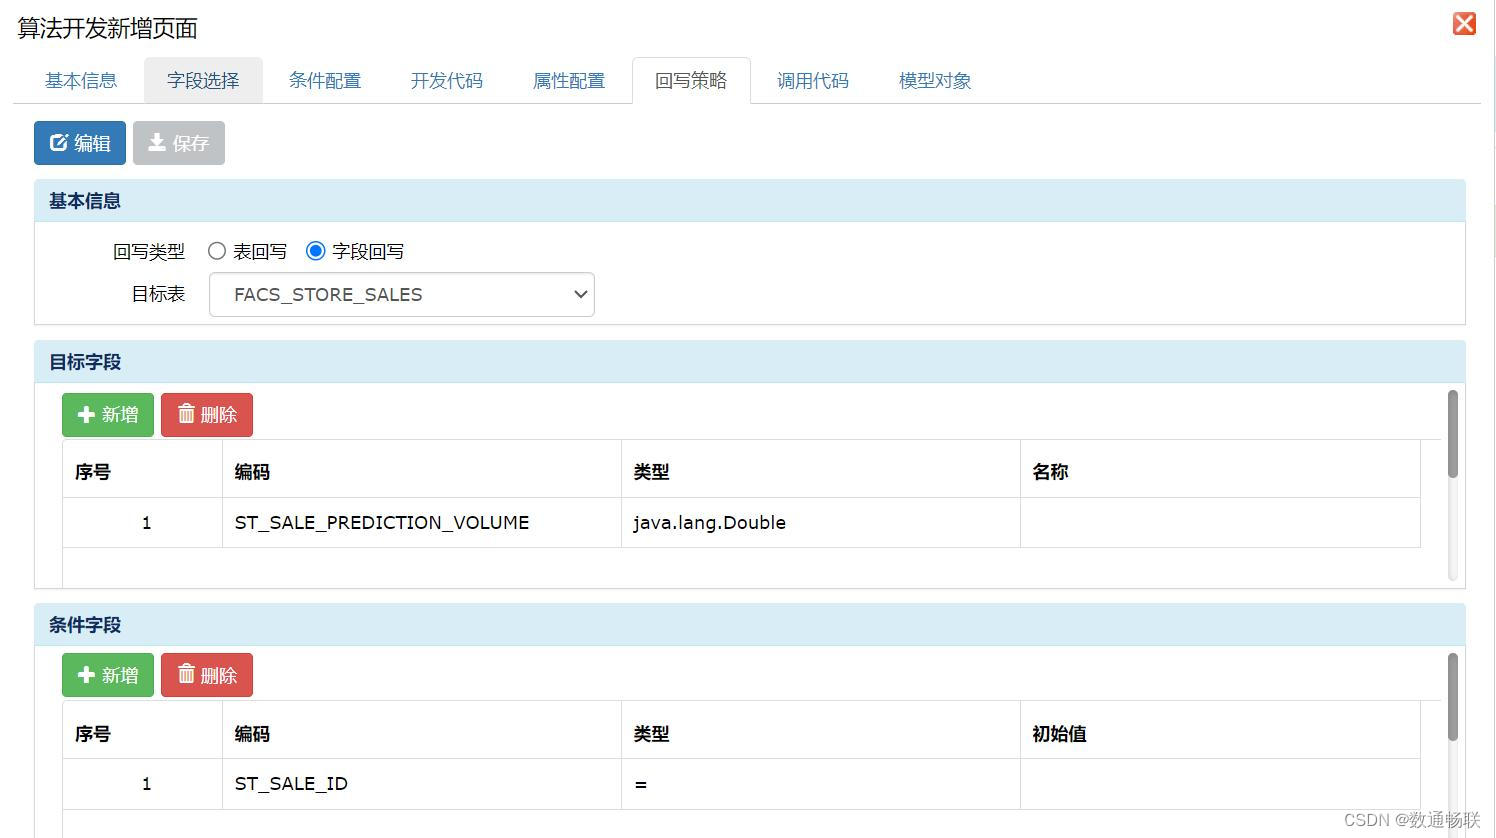Go to the 条件配置 tab
The image size is (1496, 838).
click(325, 81)
